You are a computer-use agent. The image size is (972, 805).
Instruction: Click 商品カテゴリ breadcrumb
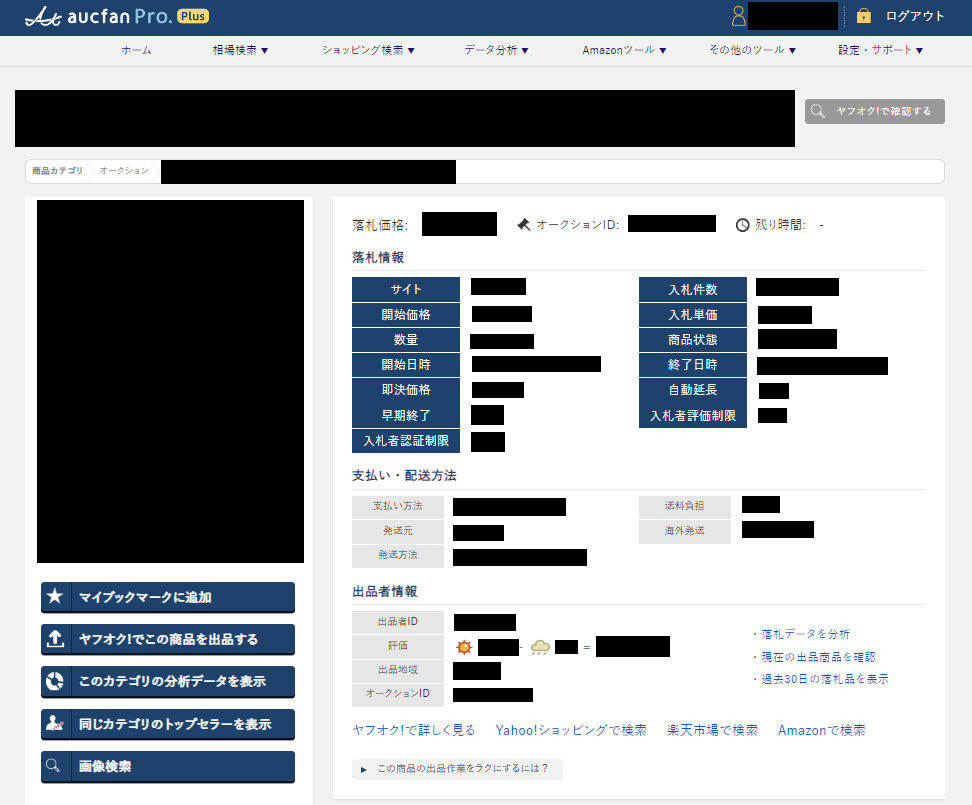pyautogui.click(x=57, y=170)
